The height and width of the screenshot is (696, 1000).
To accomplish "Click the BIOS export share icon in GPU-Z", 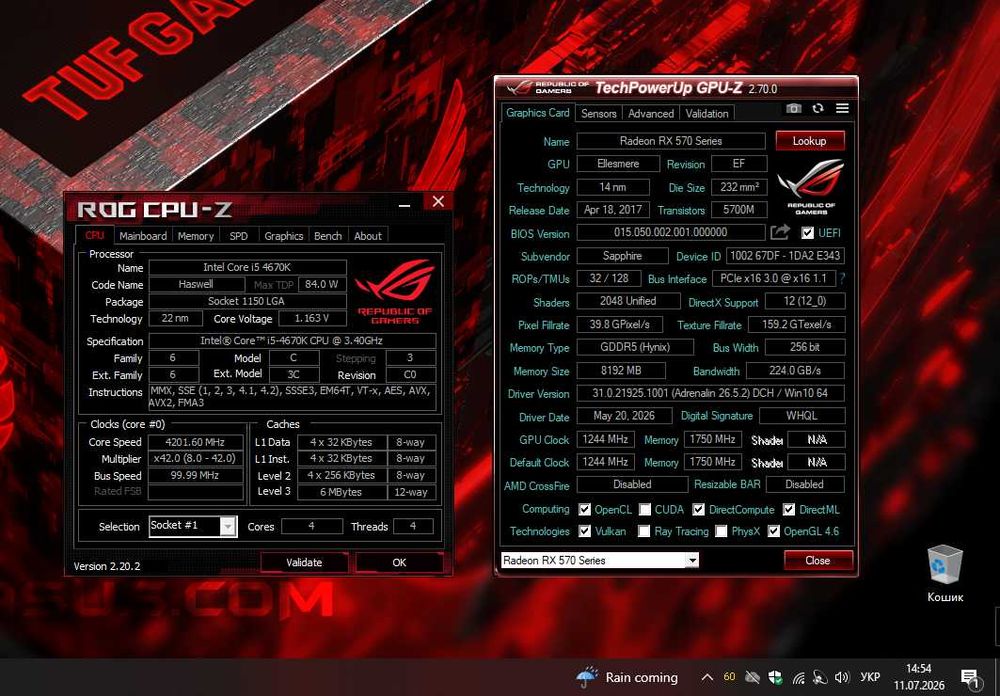I will [780, 232].
